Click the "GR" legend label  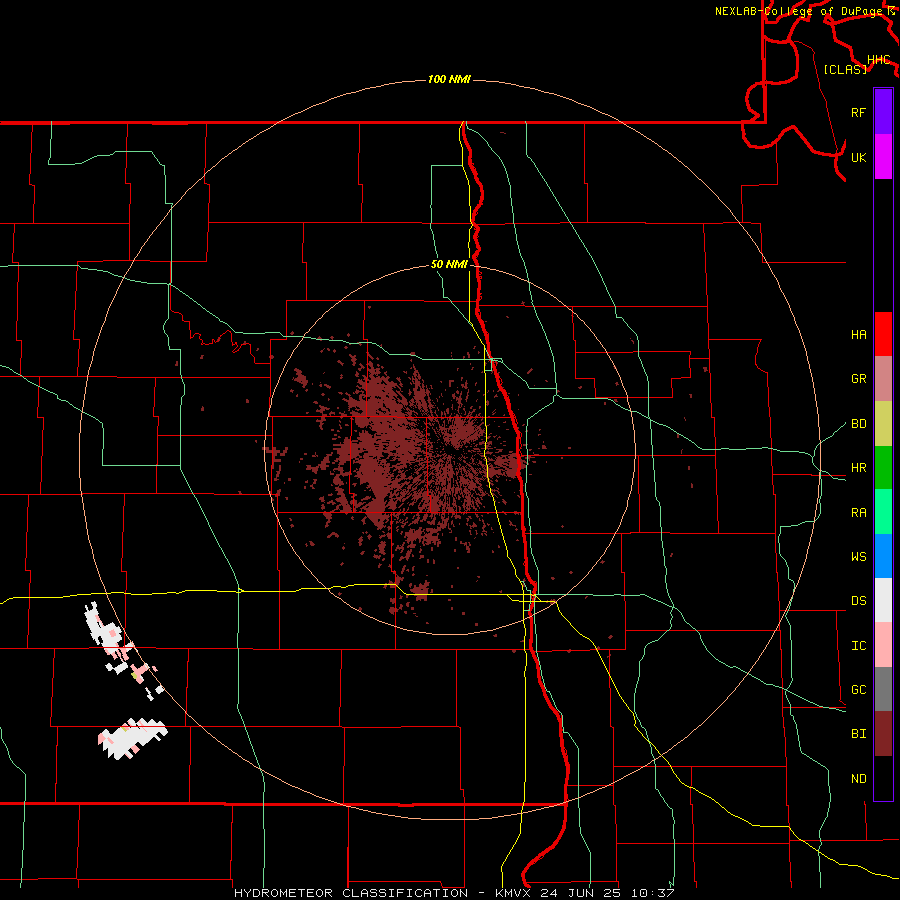coord(858,379)
